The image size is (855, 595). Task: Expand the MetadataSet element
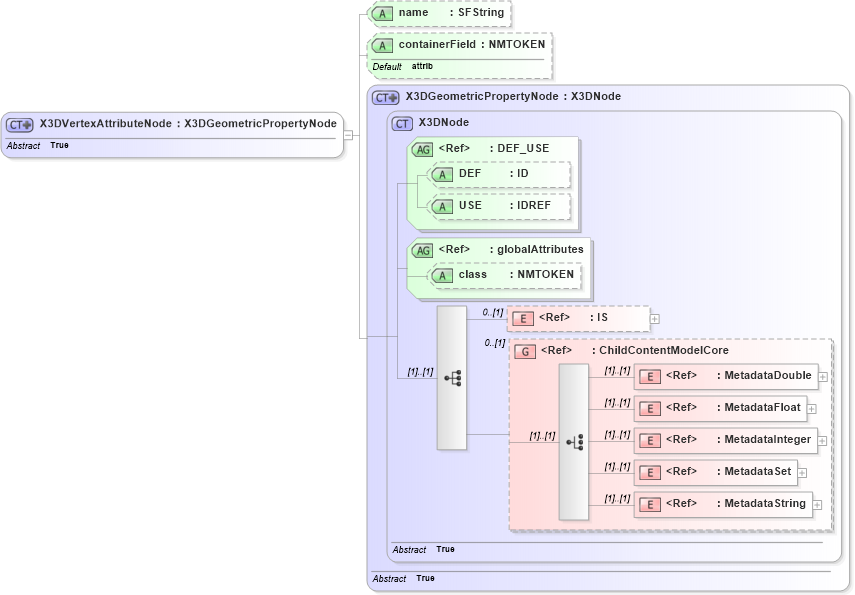(x=803, y=473)
